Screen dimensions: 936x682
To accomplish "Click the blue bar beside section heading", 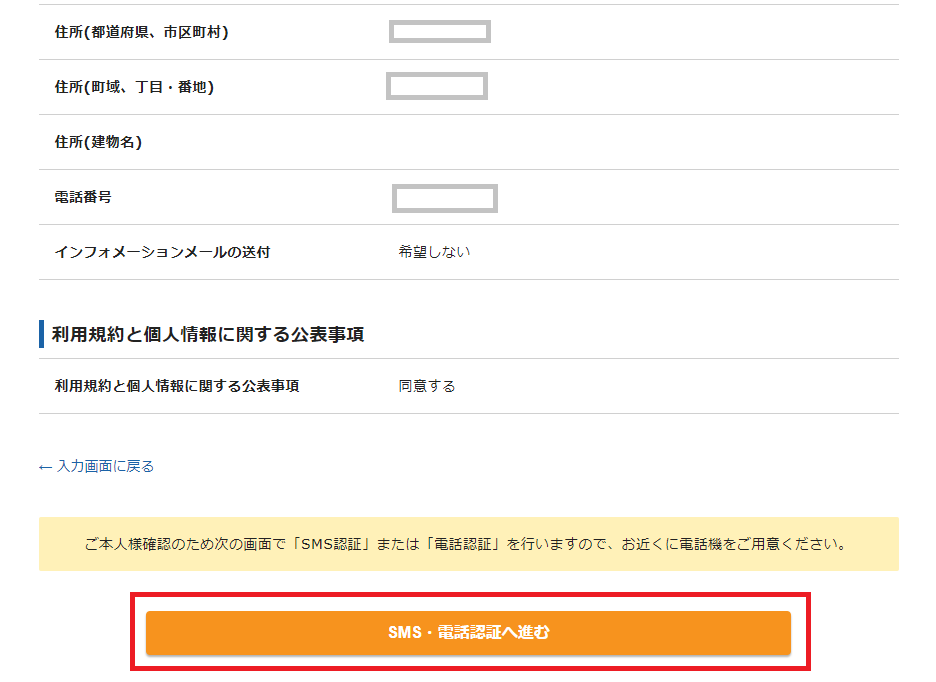I will (x=41, y=334).
